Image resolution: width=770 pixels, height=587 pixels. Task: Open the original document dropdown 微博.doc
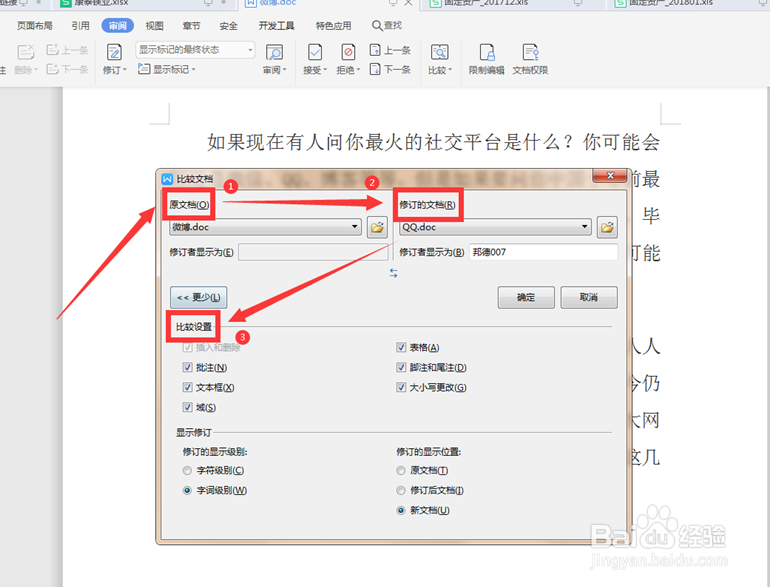354,227
